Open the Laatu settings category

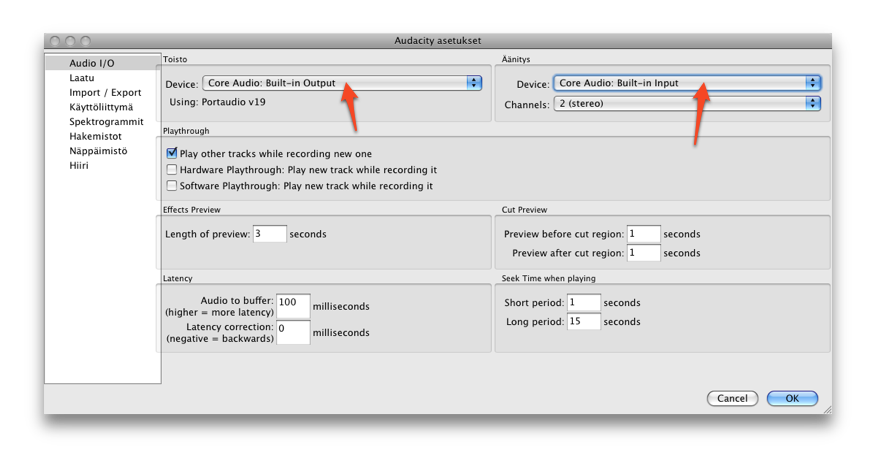point(82,78)
